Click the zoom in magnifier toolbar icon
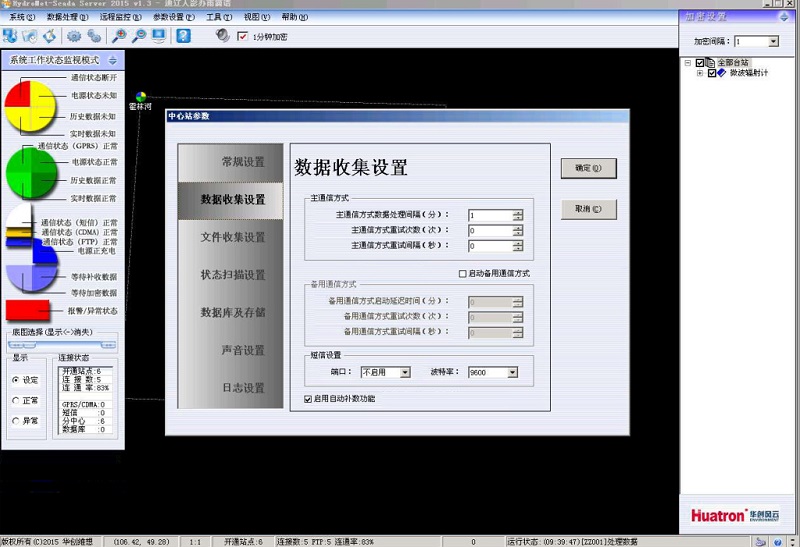This screenshot has width=800, height=547. pos(120,36)
